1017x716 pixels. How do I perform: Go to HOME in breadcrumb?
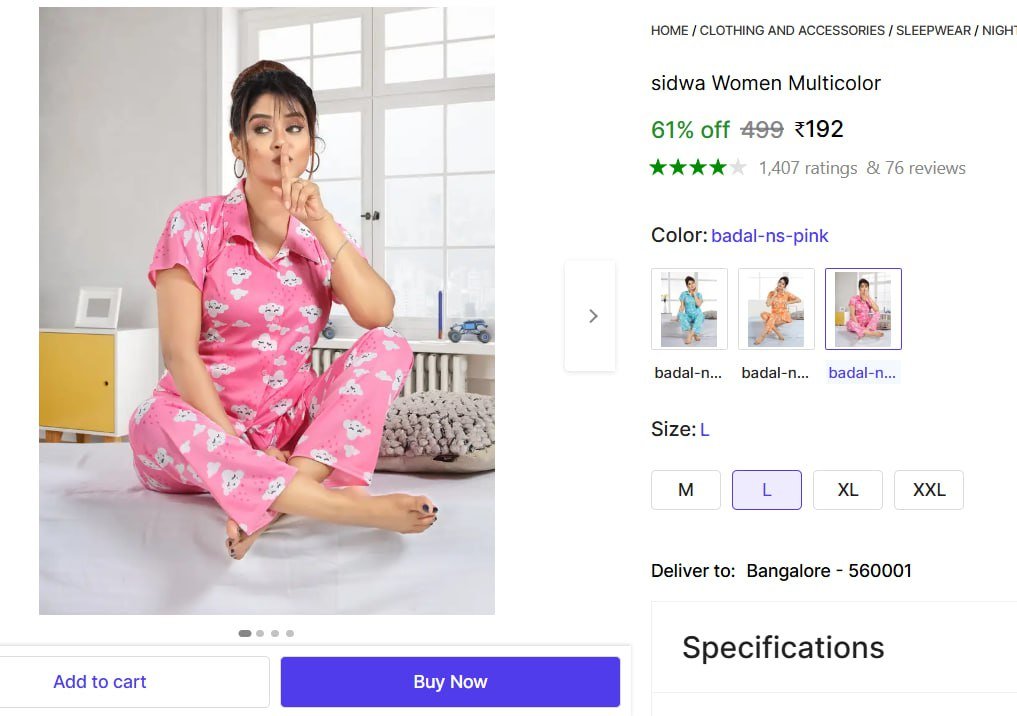[x=669, y=30]
